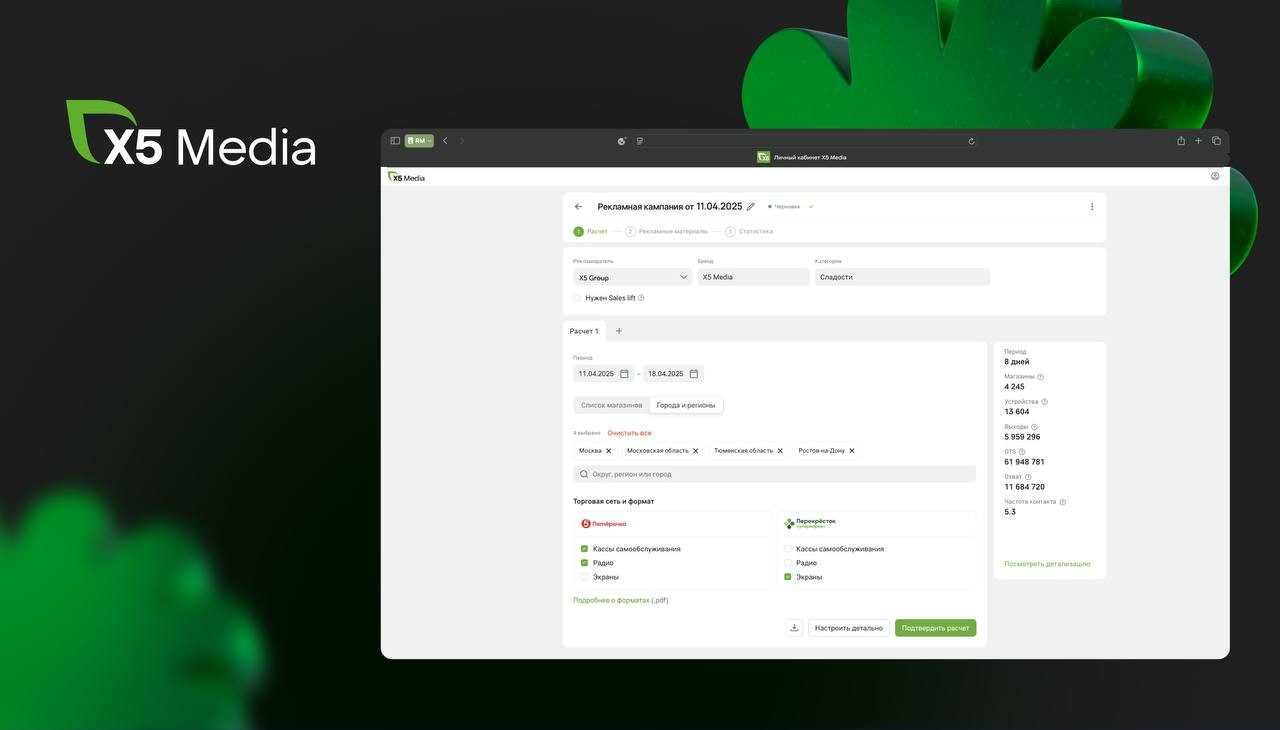
Task: Remove the Московская область chip
Action: (x=696, y=451)
